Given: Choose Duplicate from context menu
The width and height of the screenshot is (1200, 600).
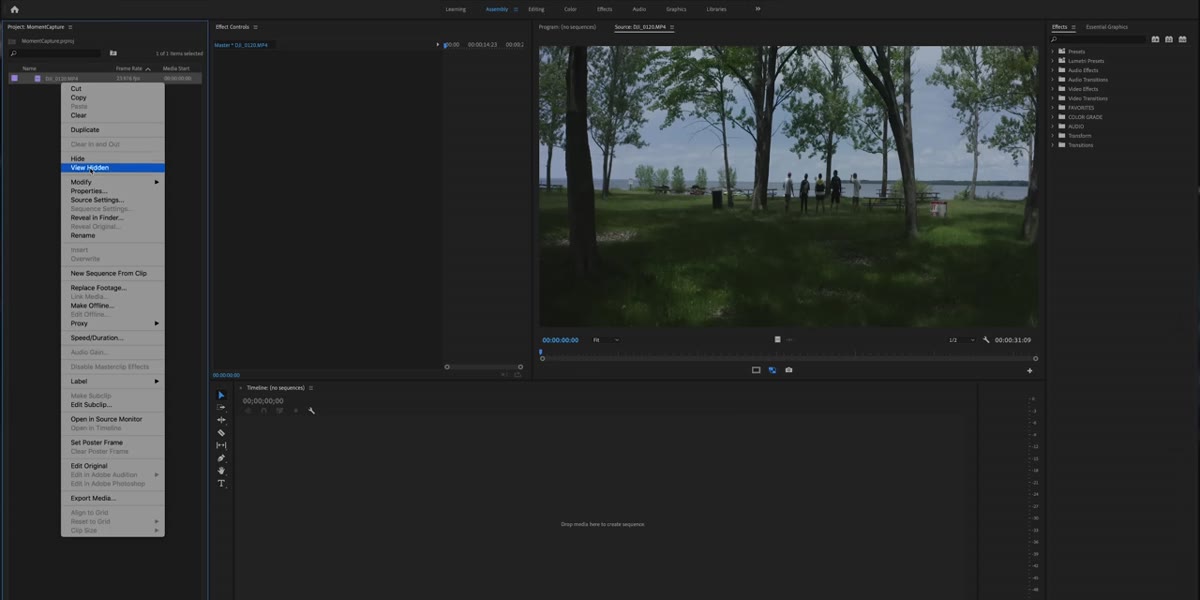Looking at the screenshot, I should 113,130.
